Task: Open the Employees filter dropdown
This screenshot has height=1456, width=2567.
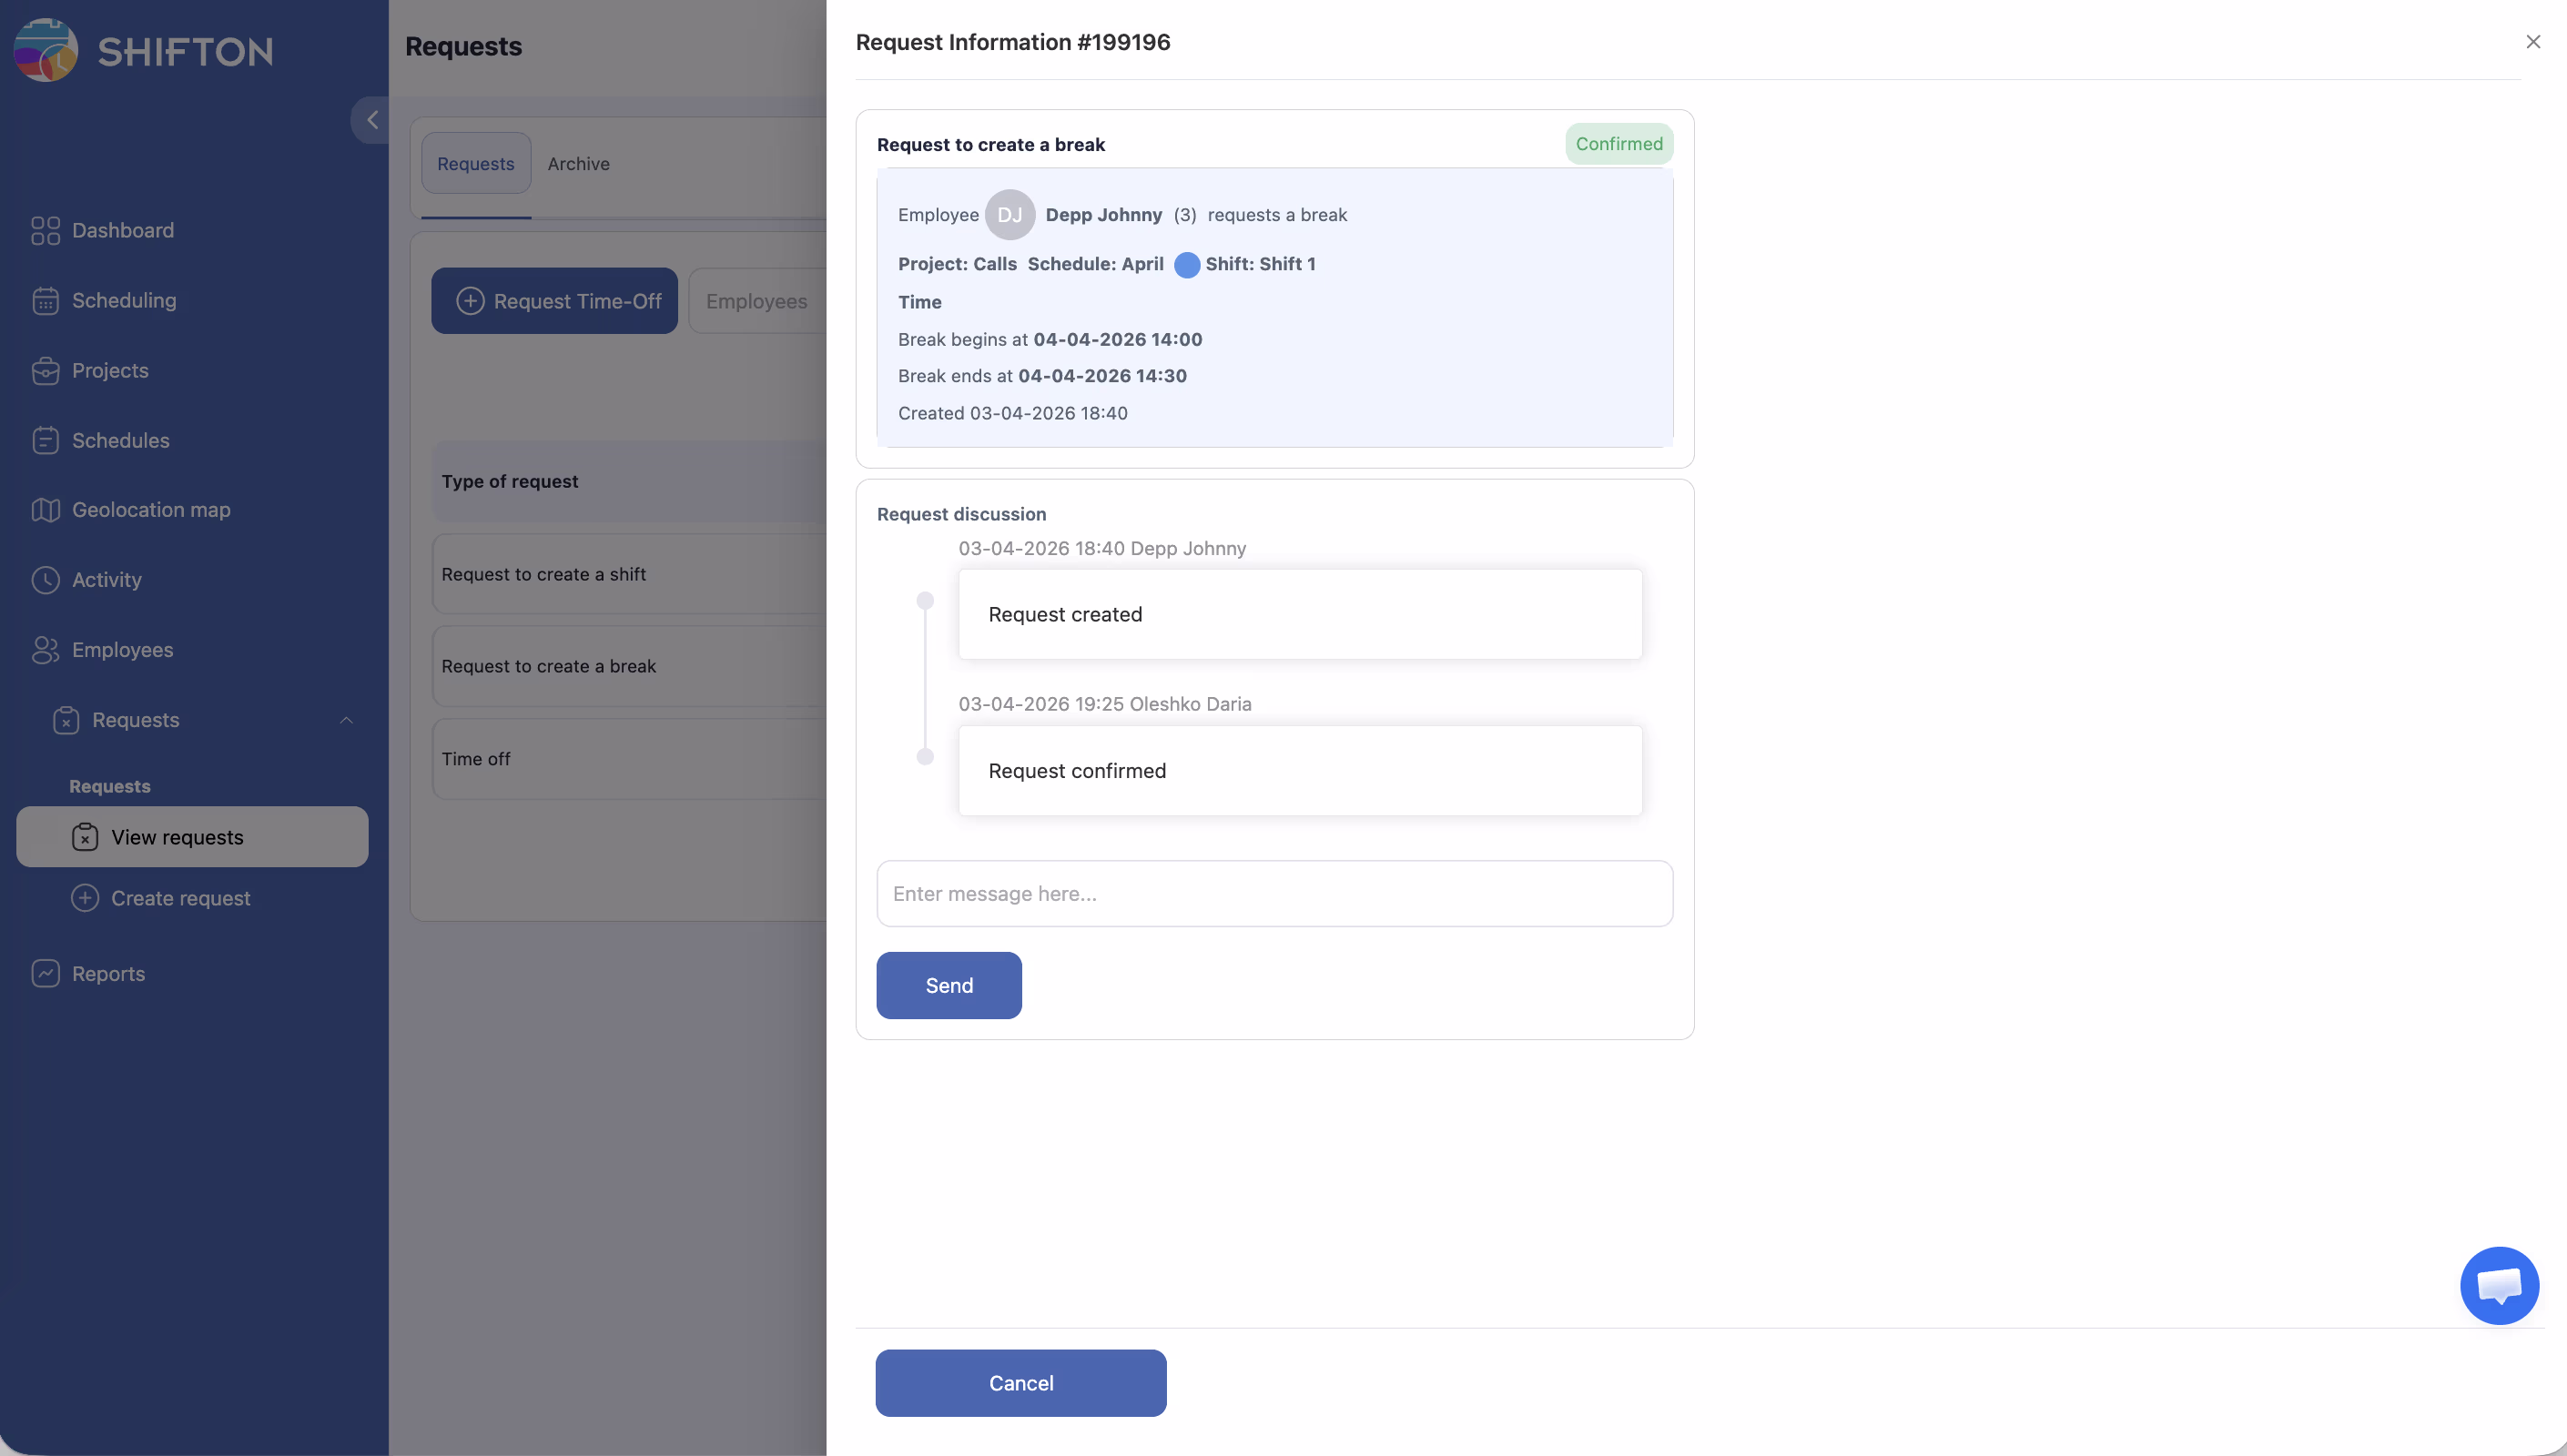Action: point(756,301)
